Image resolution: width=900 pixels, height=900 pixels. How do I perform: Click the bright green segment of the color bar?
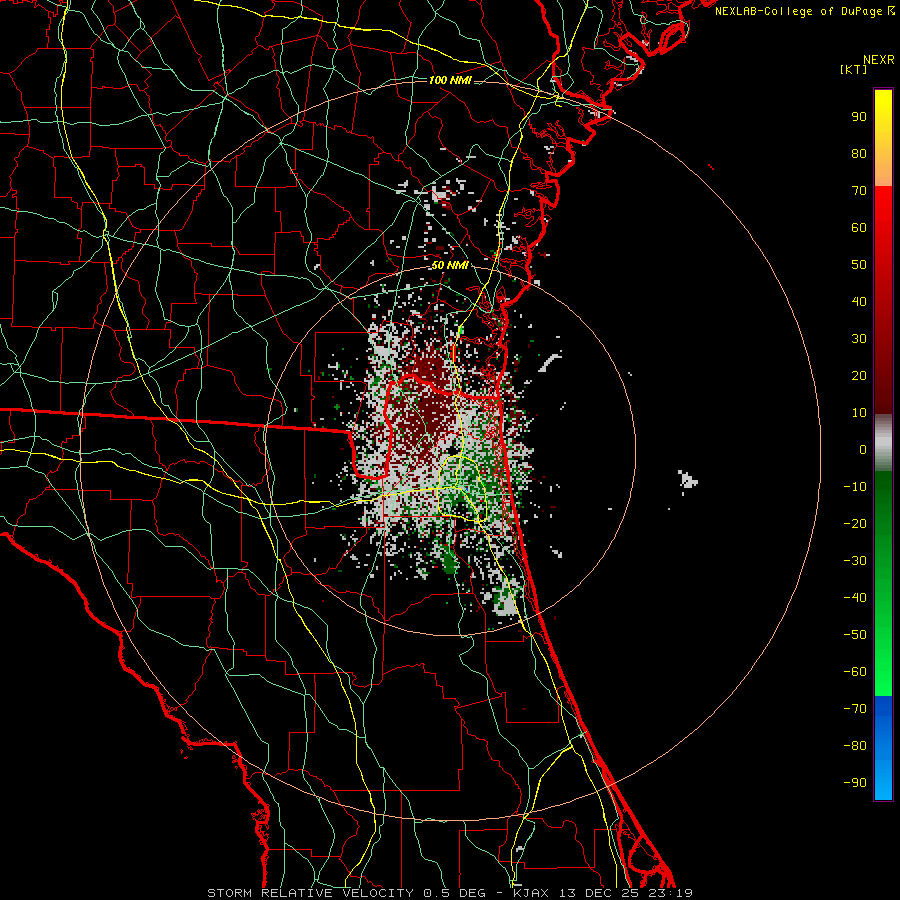click(883, 643)
